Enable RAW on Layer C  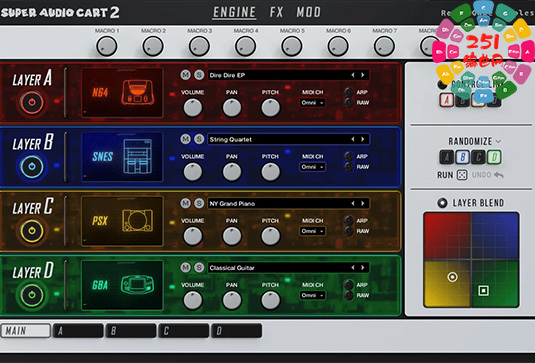pyautogui.click(x=349, y=231)
